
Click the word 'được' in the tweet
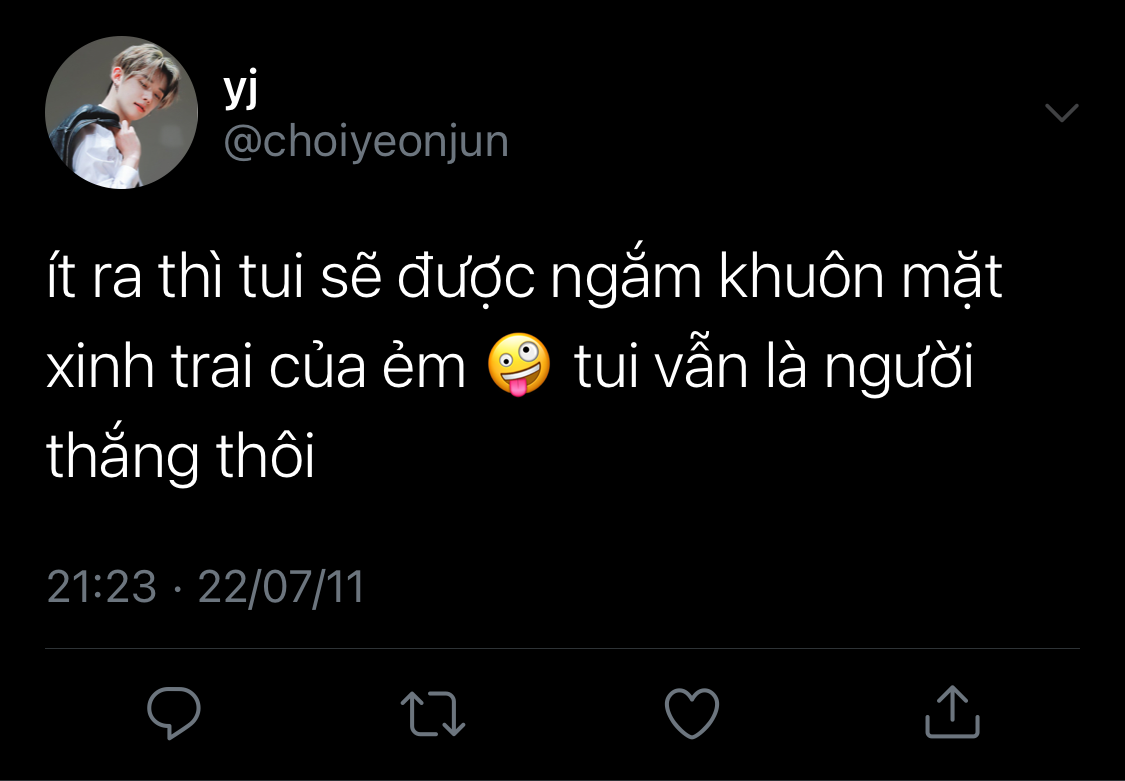[466, 280]
